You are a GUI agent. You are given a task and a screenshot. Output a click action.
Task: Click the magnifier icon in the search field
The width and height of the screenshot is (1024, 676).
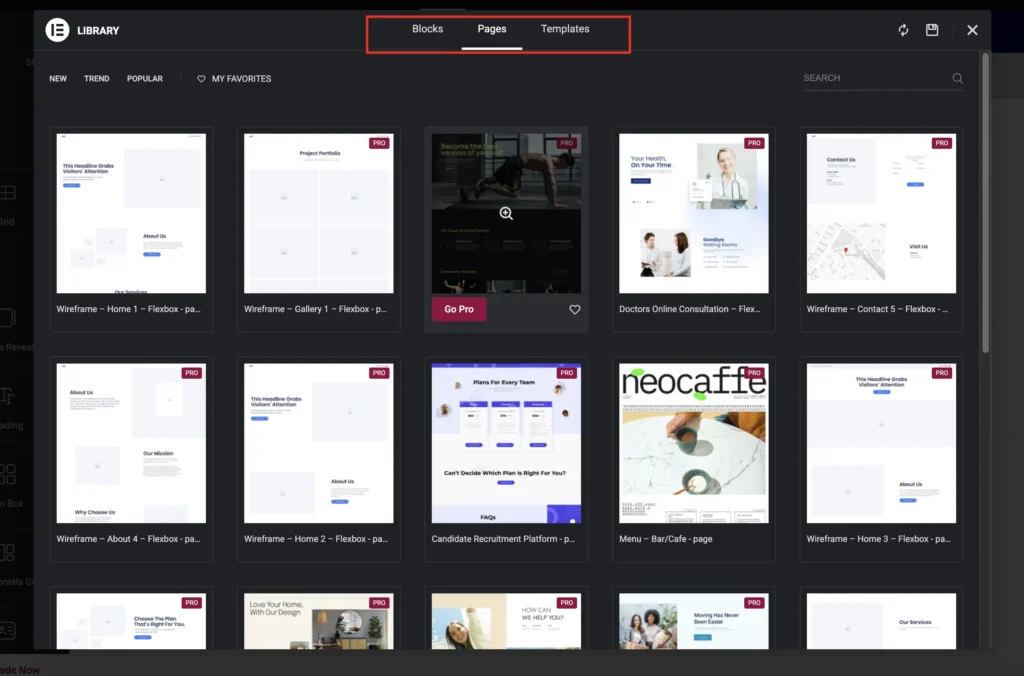coord(956,78)
